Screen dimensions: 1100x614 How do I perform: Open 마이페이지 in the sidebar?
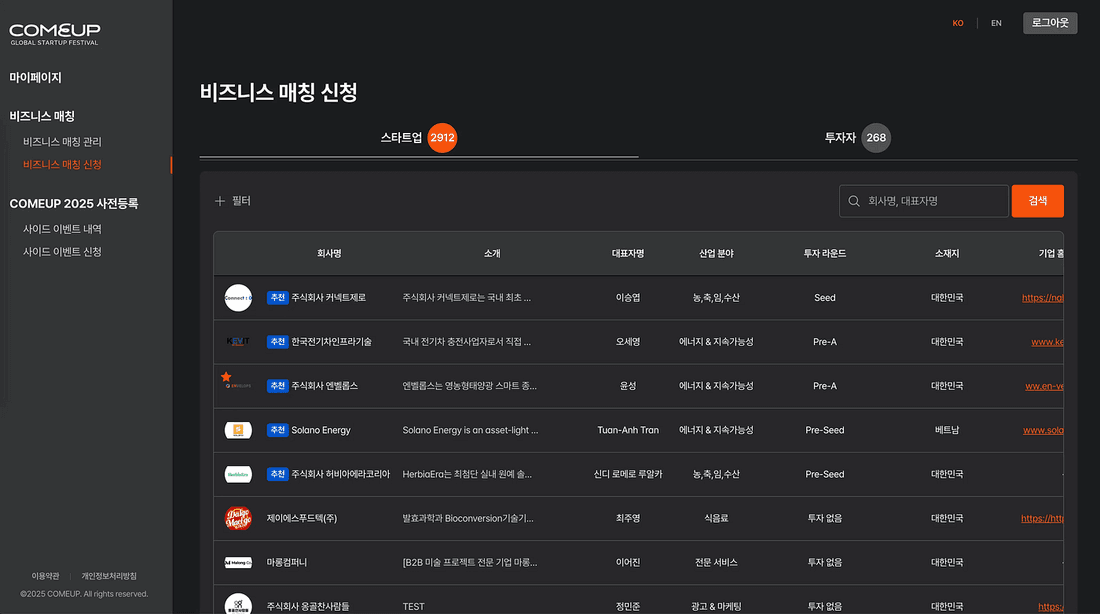click(x=35, y=77)
